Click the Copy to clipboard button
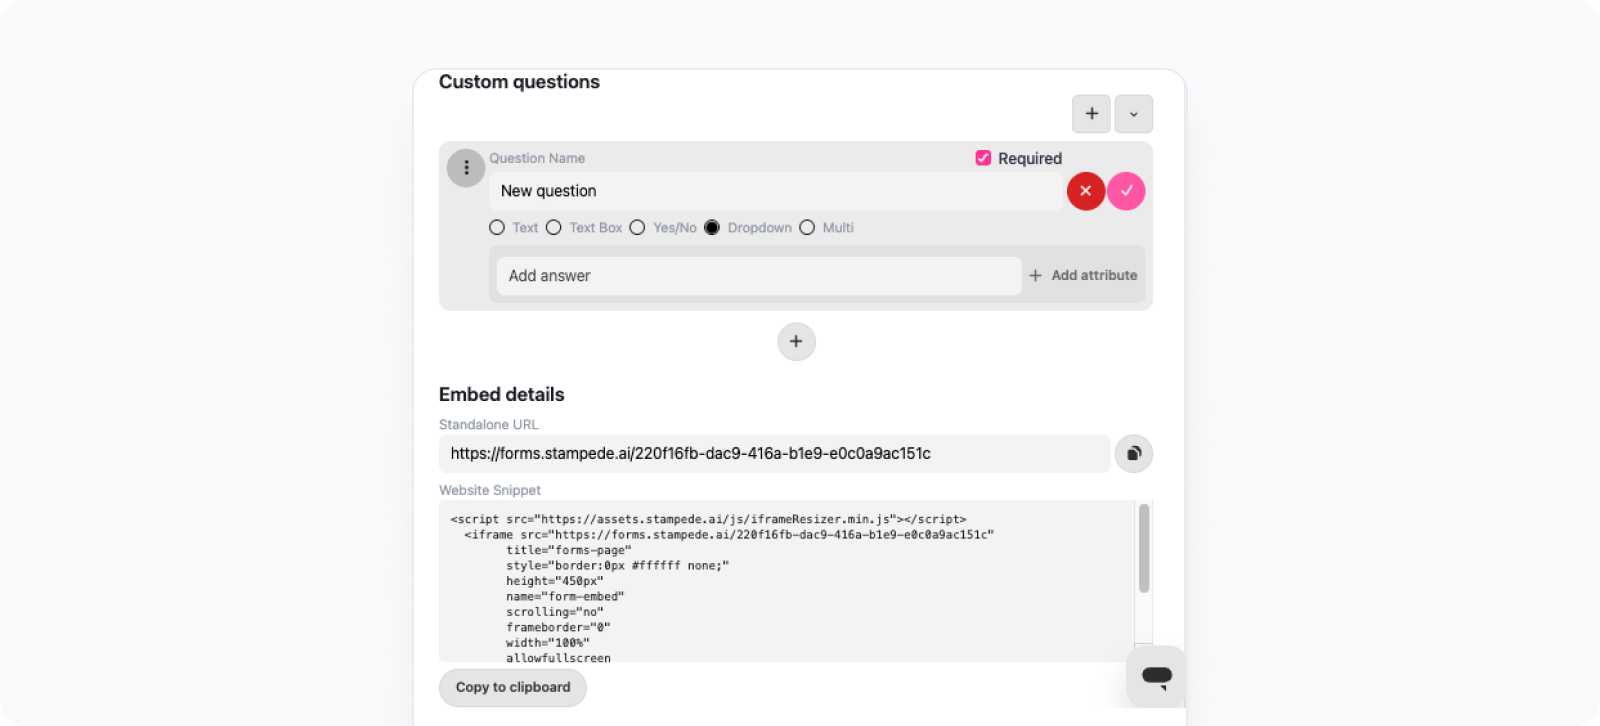Image resolution: width=1600 pixels, height=726 pixels. [513, 687]
